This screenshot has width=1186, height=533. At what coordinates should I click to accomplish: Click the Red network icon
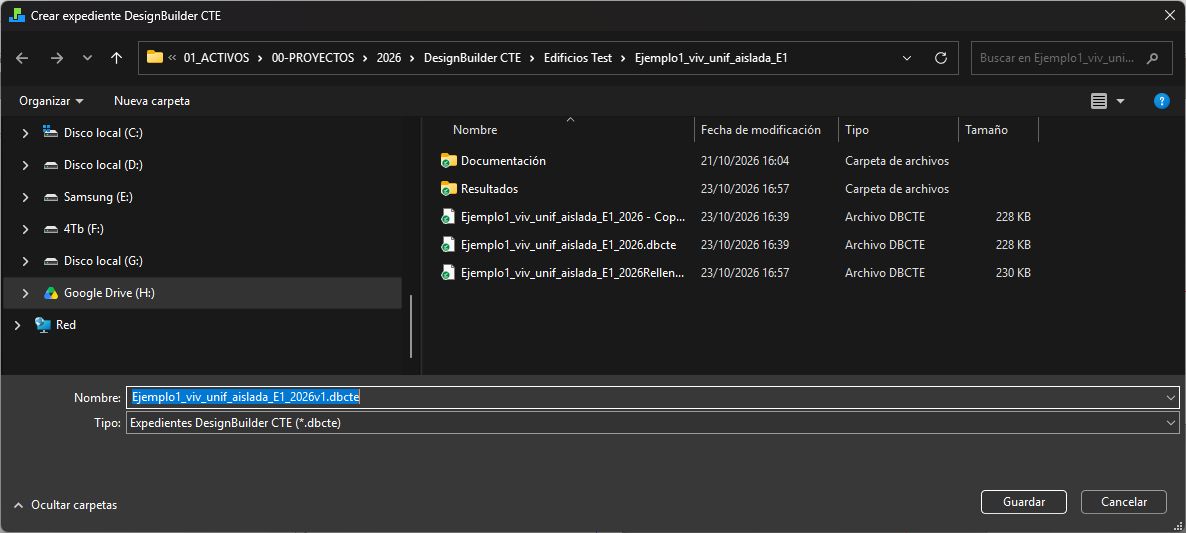(x=43, y=325)
